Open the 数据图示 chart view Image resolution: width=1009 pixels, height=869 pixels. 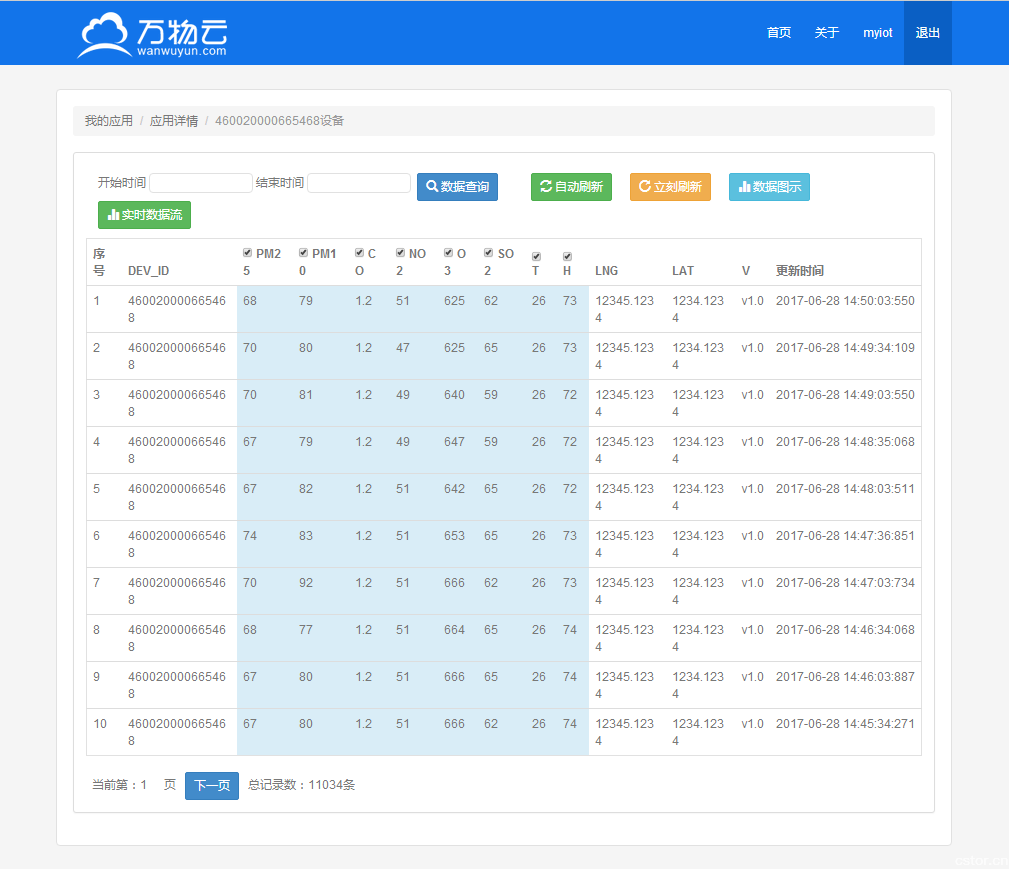770,187
